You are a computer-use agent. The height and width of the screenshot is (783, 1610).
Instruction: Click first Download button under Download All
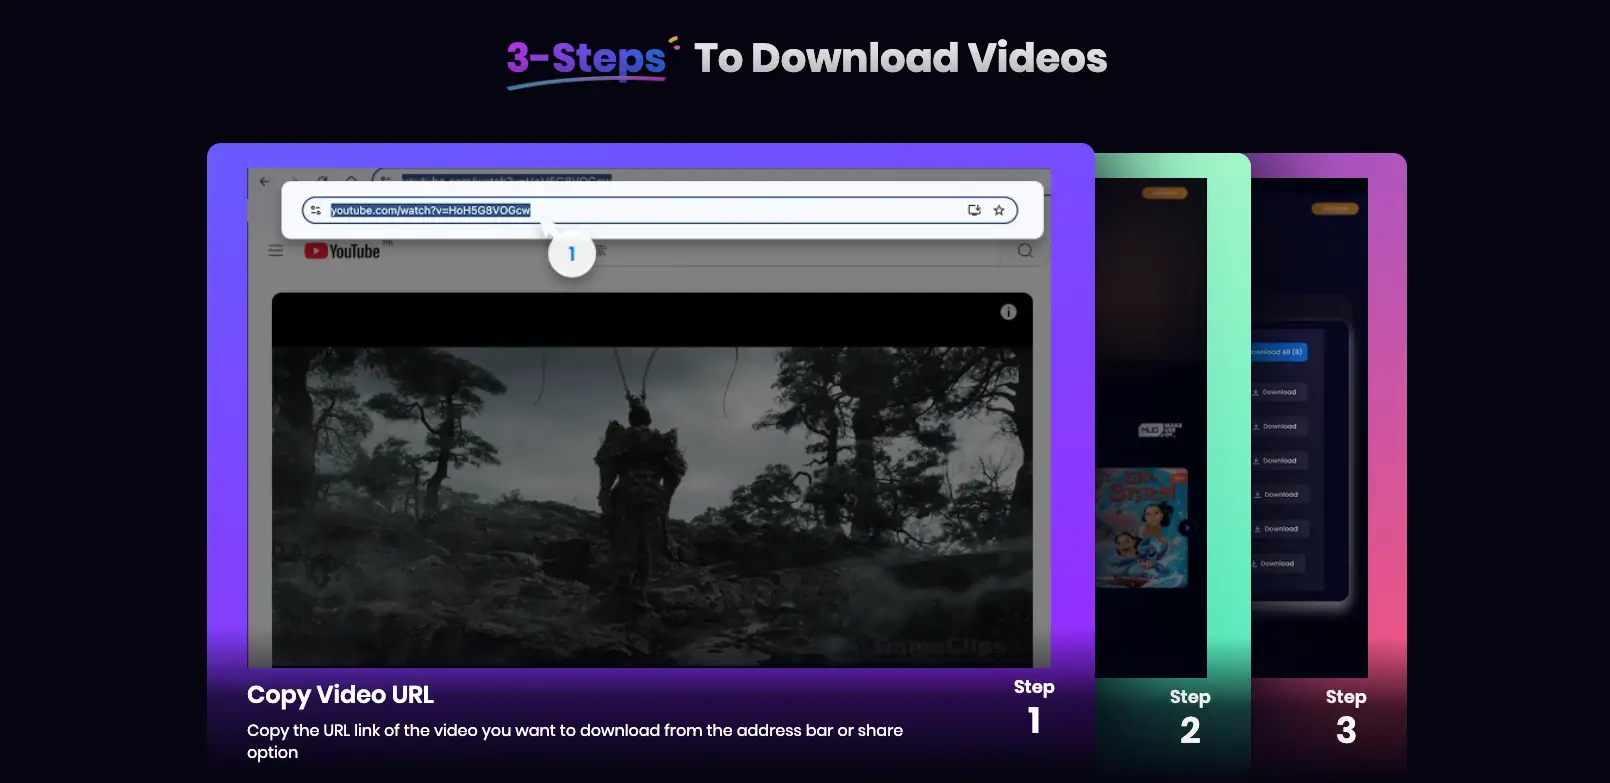(x=1278, y=392)
